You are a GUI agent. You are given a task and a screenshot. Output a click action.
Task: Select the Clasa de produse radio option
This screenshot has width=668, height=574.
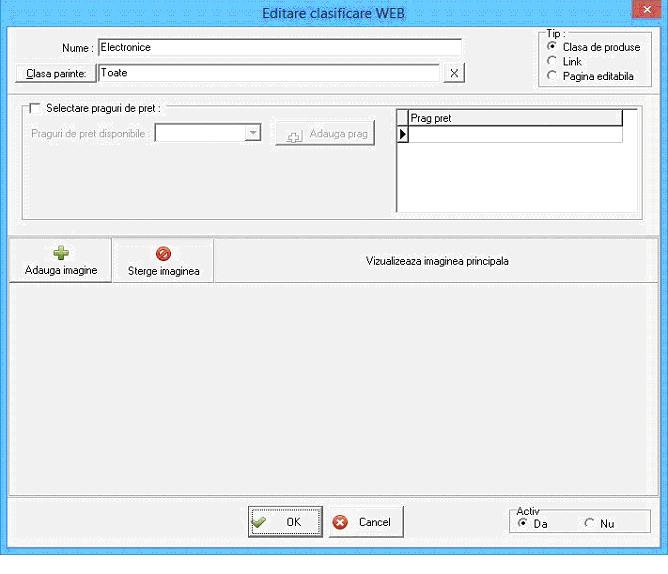point(552,47)
